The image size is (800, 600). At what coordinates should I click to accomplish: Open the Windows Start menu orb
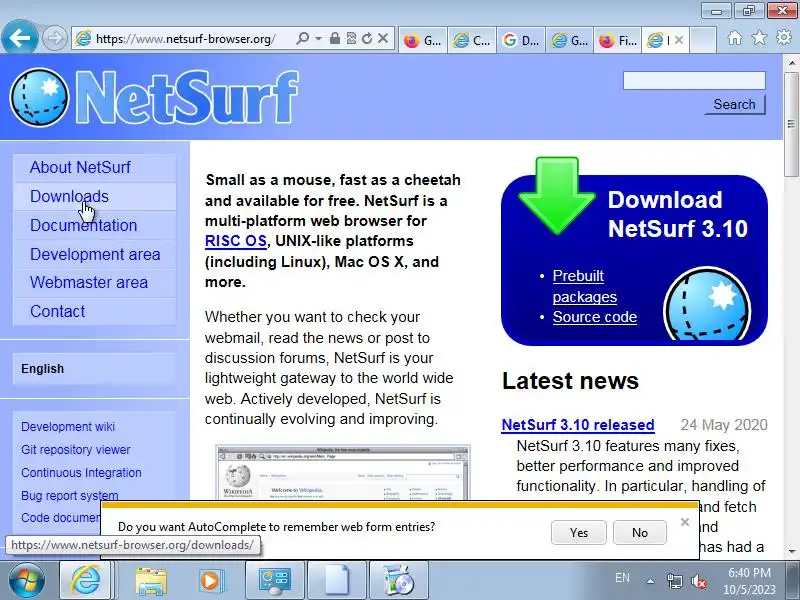[x=26, y=581]
